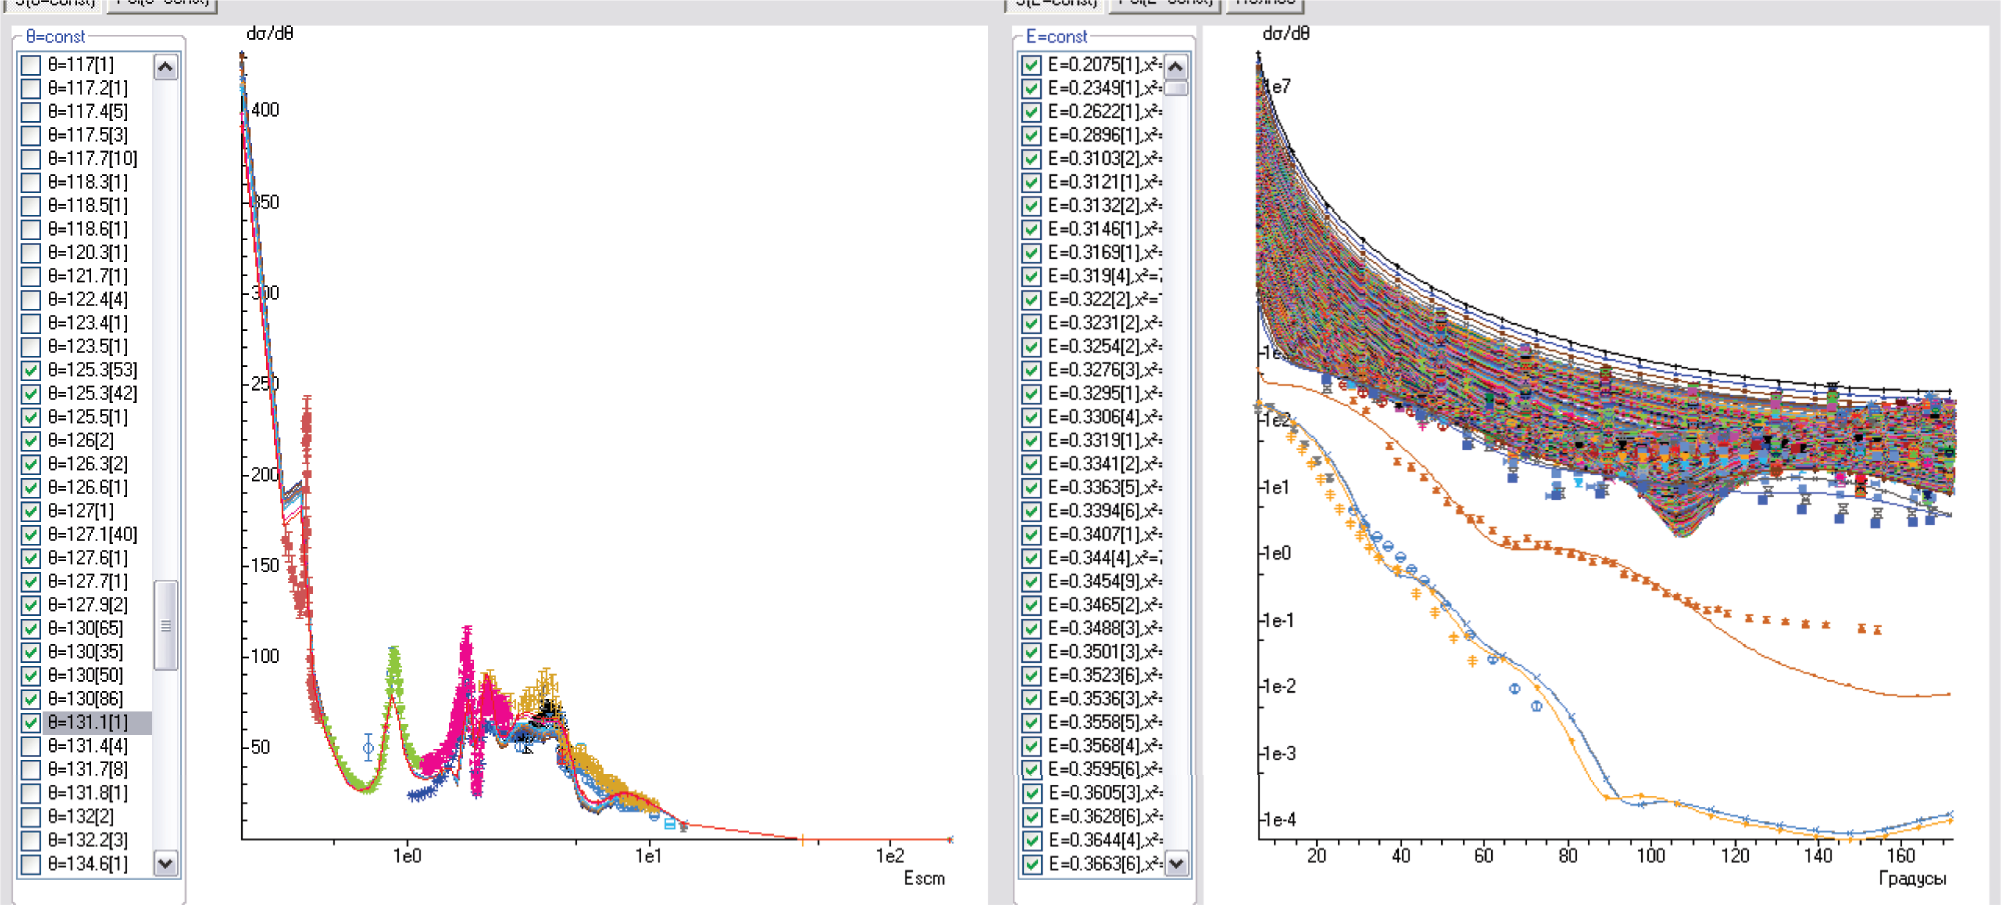Open the Pol(E=const) tab
Viewport: 2001px width, 905px height.
[x=1164, y=4]
